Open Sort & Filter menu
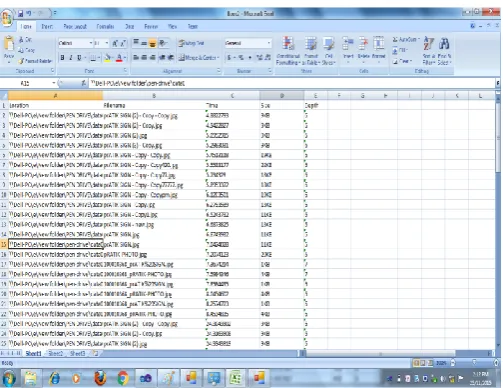This screenshot has height=388, width=503. [428, 51]
